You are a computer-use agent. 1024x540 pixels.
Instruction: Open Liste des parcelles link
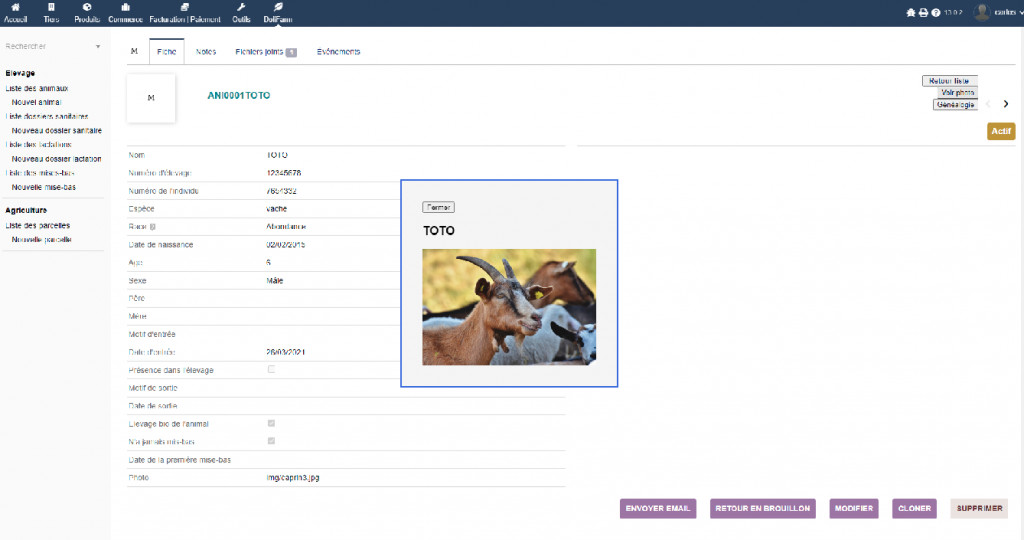38,225
